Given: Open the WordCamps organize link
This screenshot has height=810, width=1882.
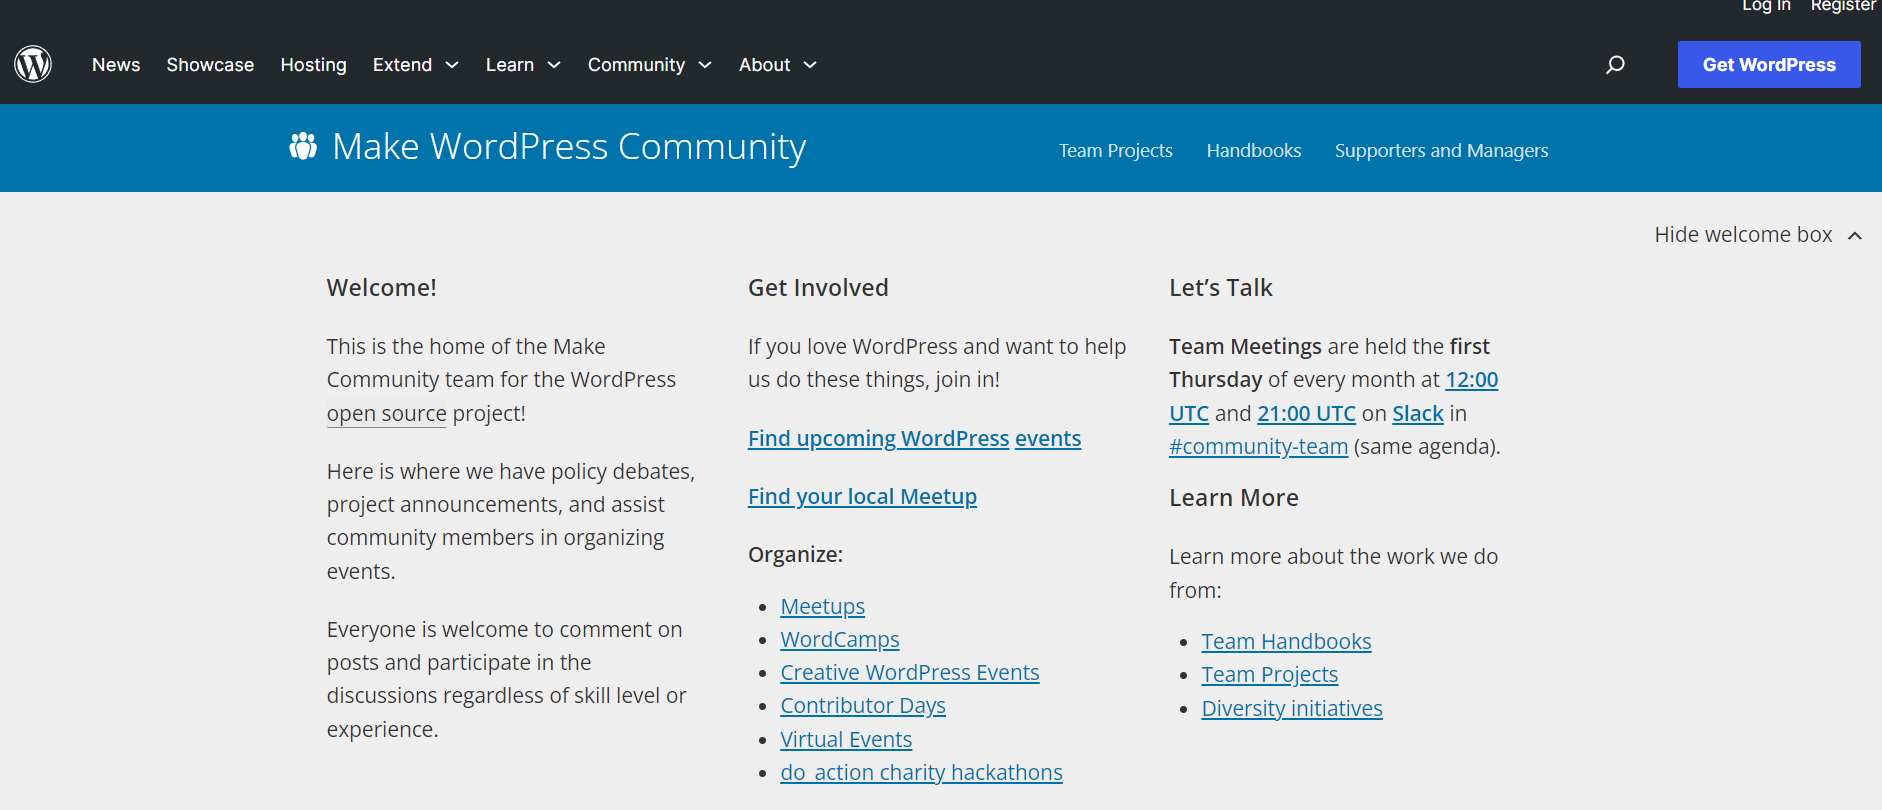Looking at the screenshot, I should point(840,639).
